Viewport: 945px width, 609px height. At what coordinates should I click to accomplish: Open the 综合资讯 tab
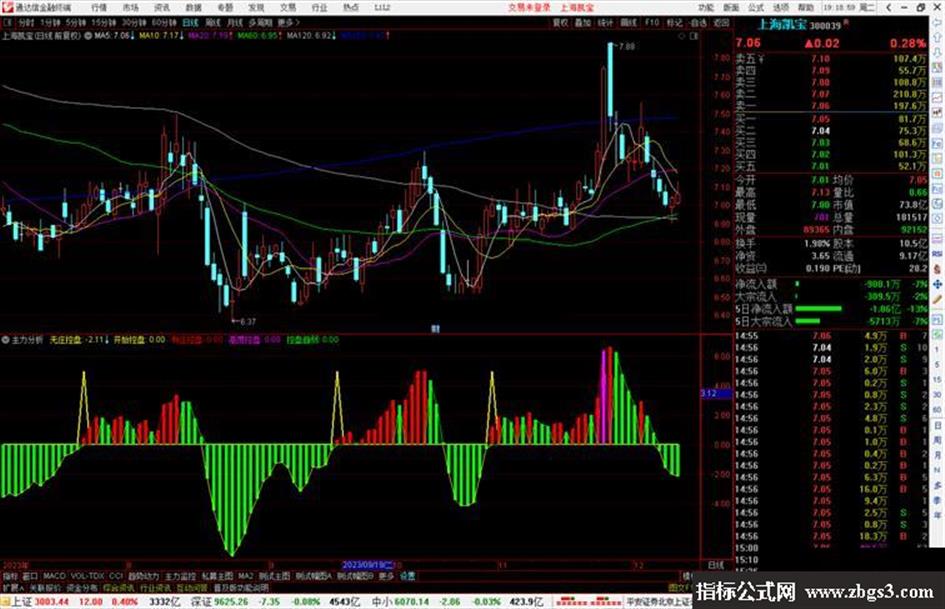(119, 588)
